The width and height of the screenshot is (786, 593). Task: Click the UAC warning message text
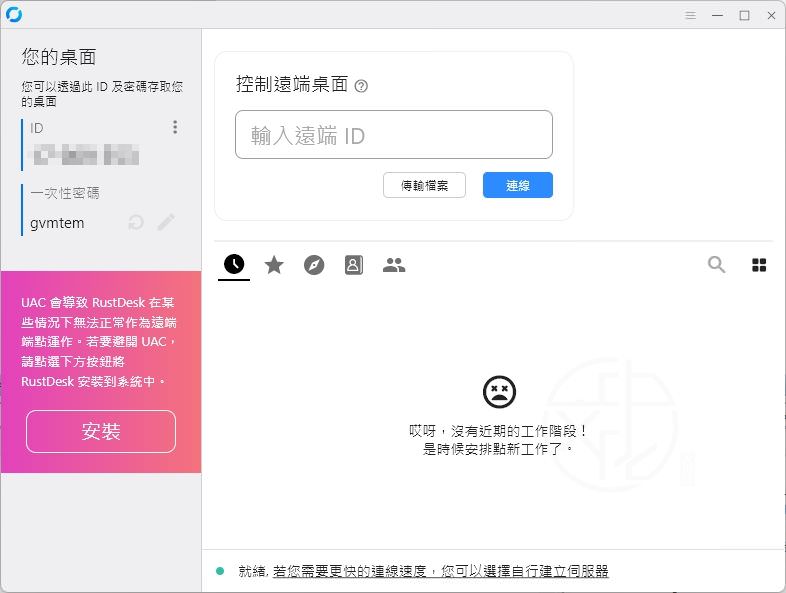(99, 342)
